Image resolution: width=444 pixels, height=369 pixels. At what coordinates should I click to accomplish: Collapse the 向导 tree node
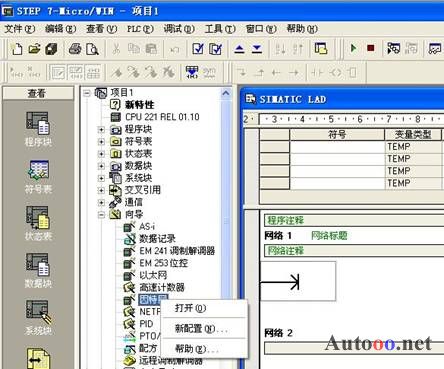pos(101,215)
